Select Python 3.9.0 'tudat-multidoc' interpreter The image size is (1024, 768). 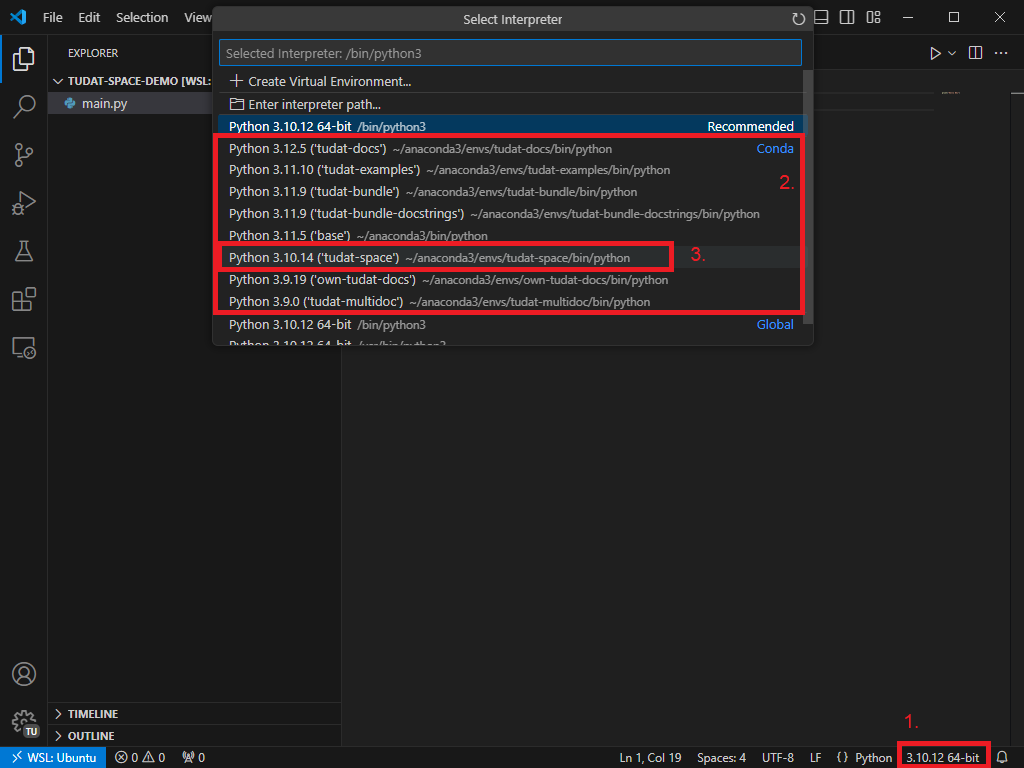(x=512, y=302)
